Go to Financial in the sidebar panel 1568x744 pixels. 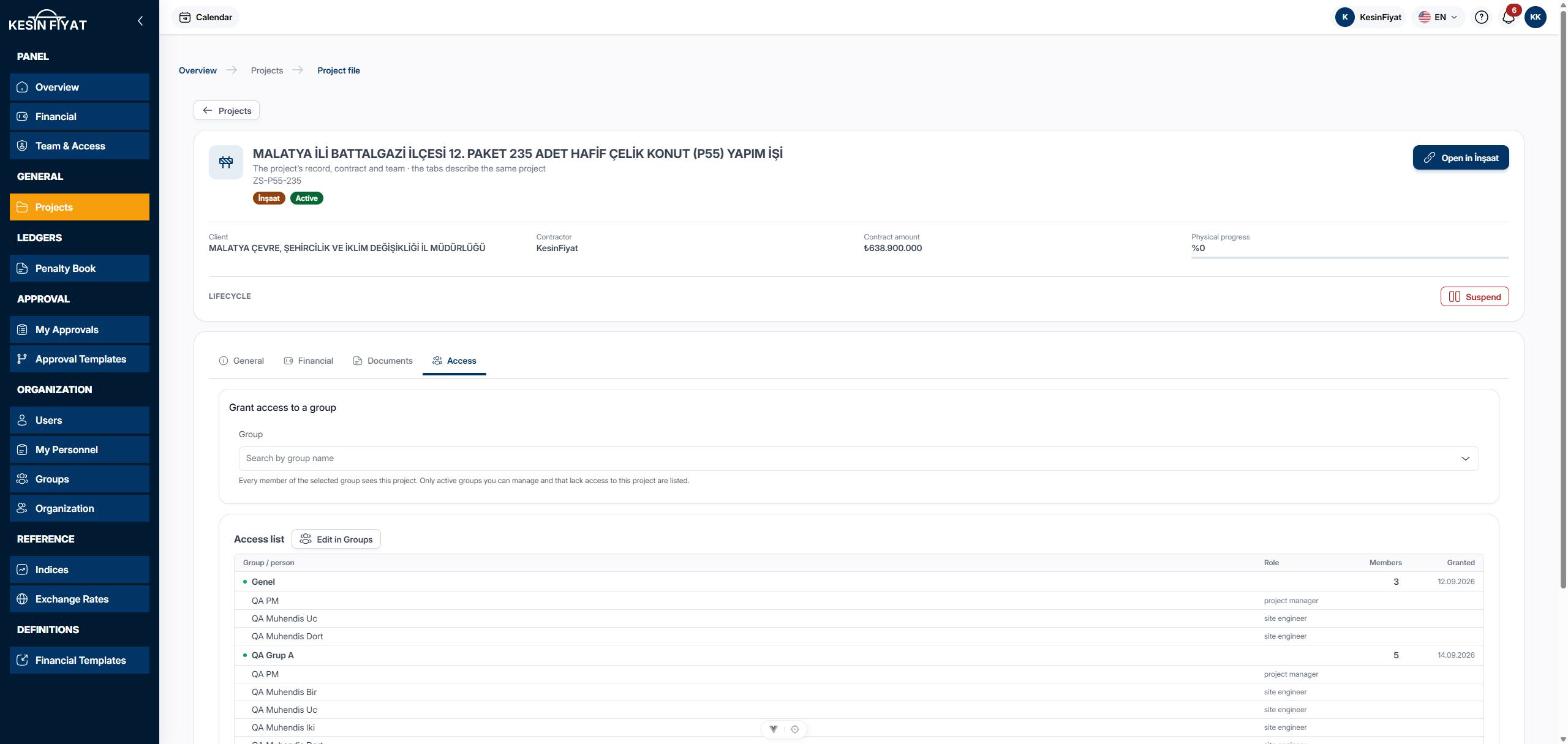pyautogui.click(x=79, y=116)
